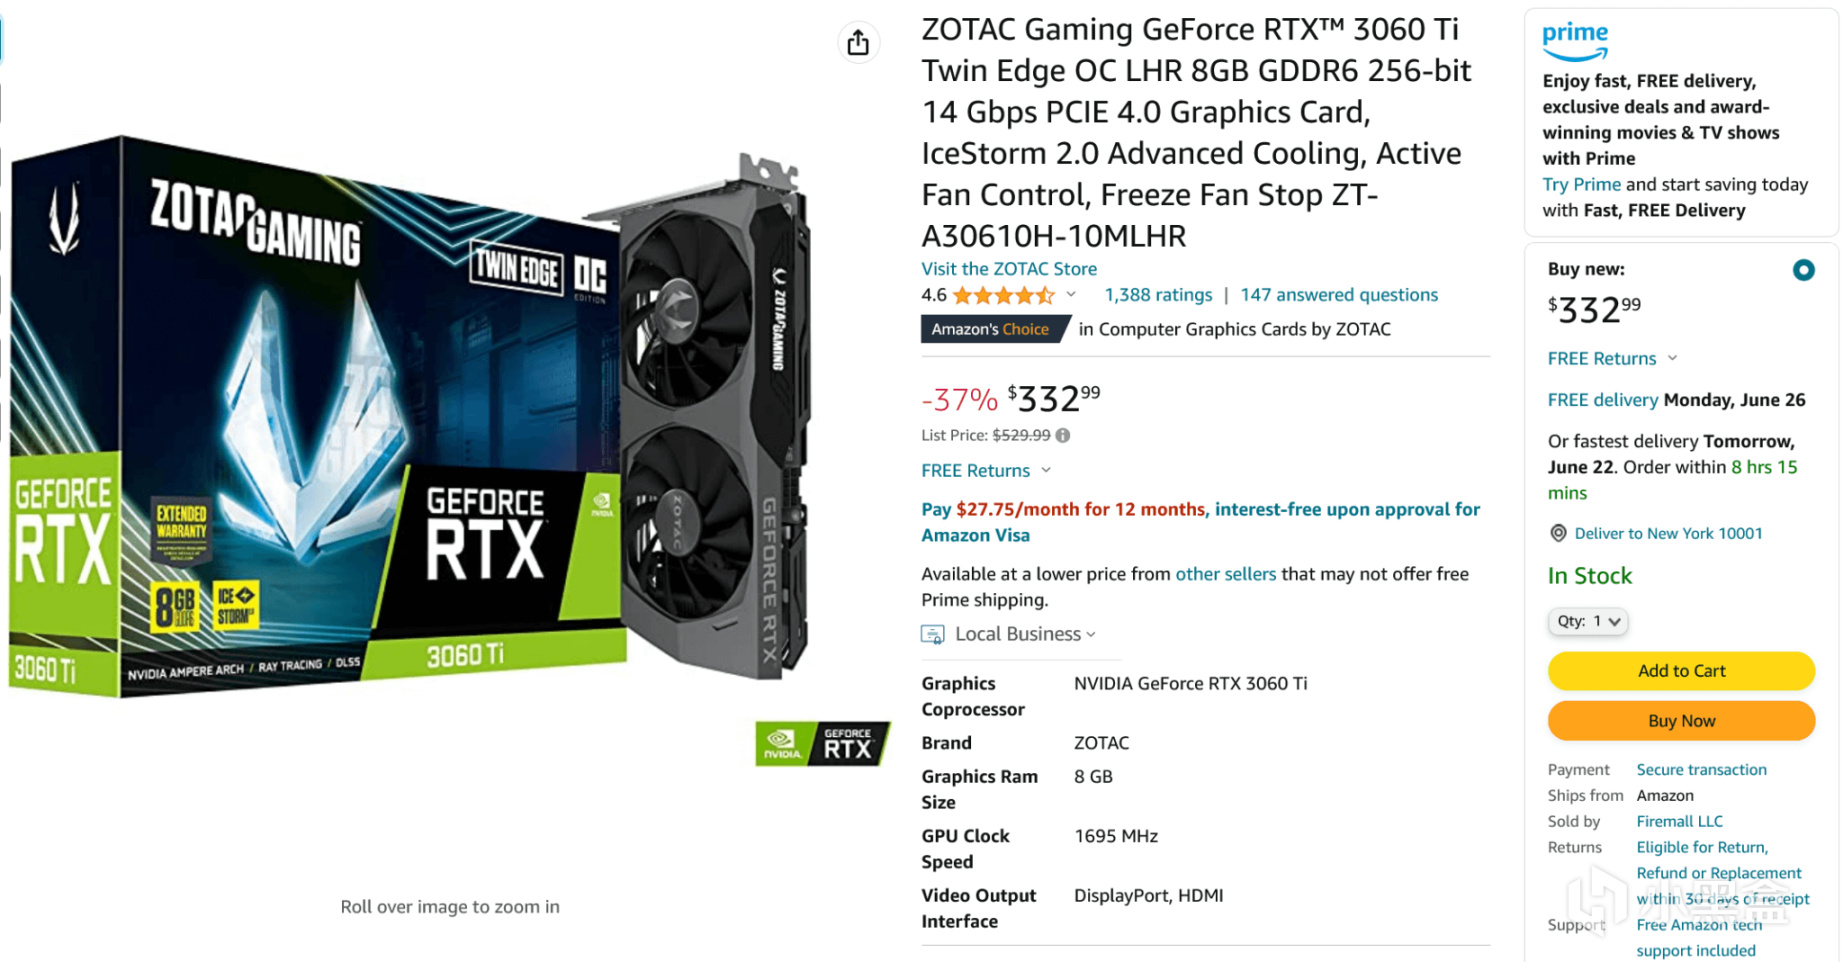Click the Prime logo
The width and height of the screenshot is (1843, 962).
tap(1575, 41)
